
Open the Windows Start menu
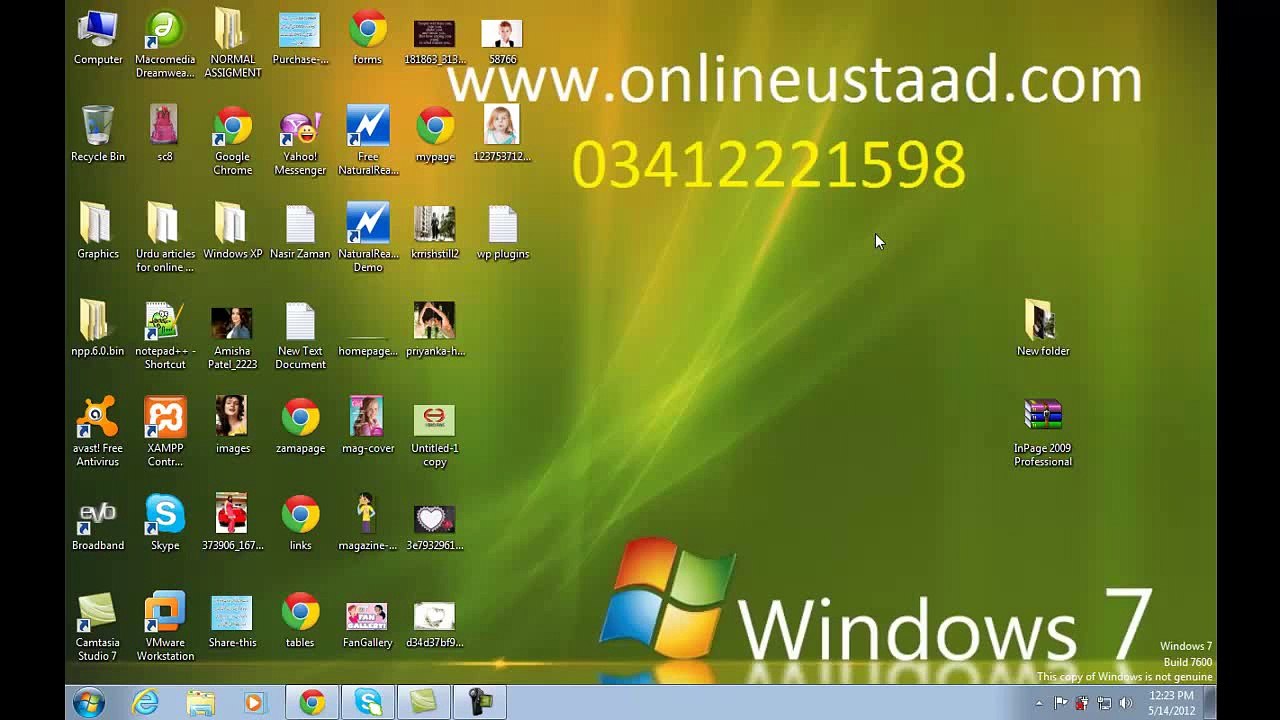click(x=89, y=703)
